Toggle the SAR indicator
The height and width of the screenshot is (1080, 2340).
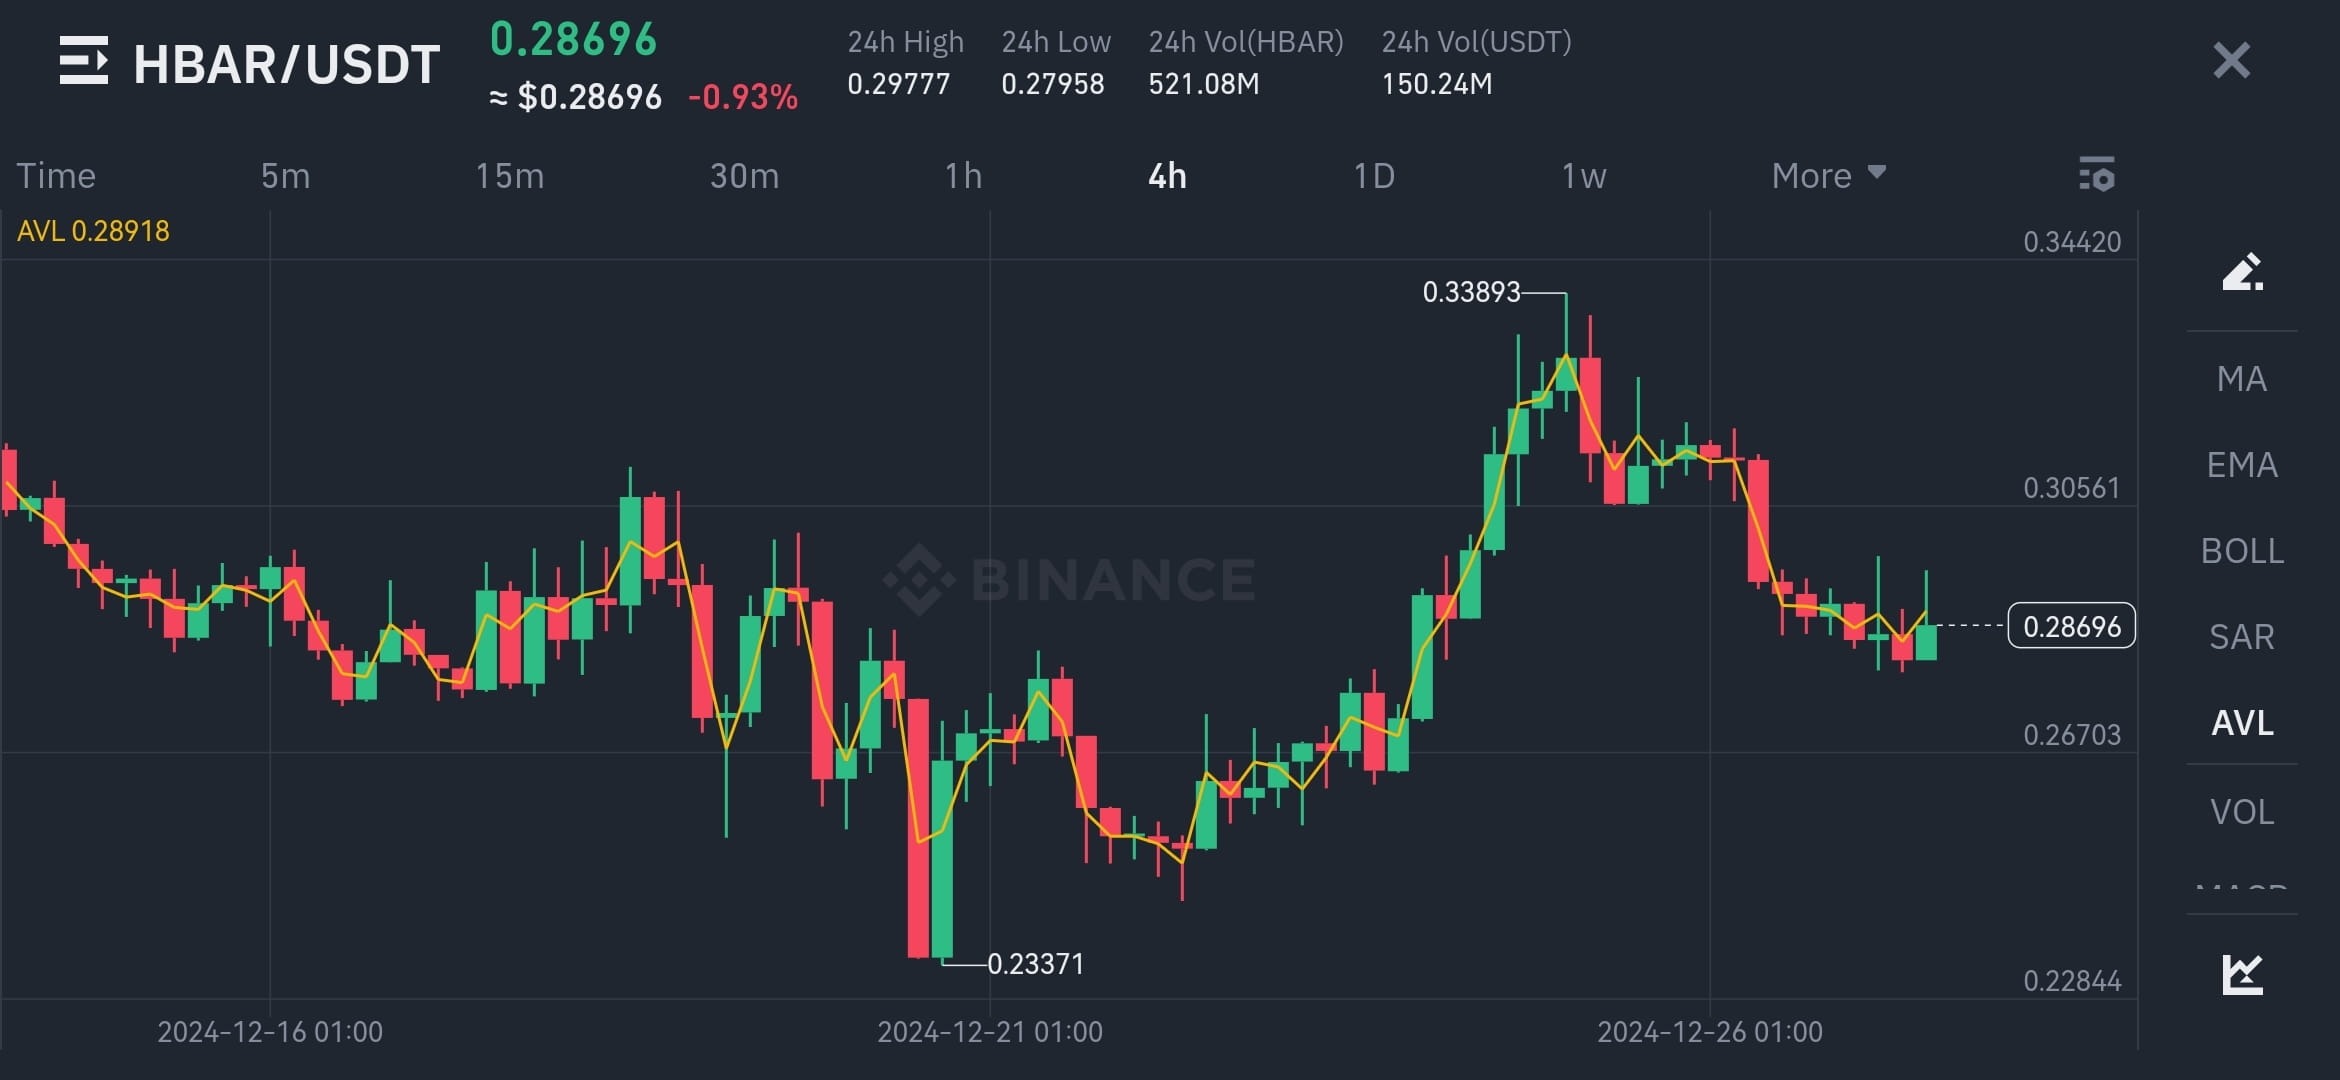pos(2242,637)
